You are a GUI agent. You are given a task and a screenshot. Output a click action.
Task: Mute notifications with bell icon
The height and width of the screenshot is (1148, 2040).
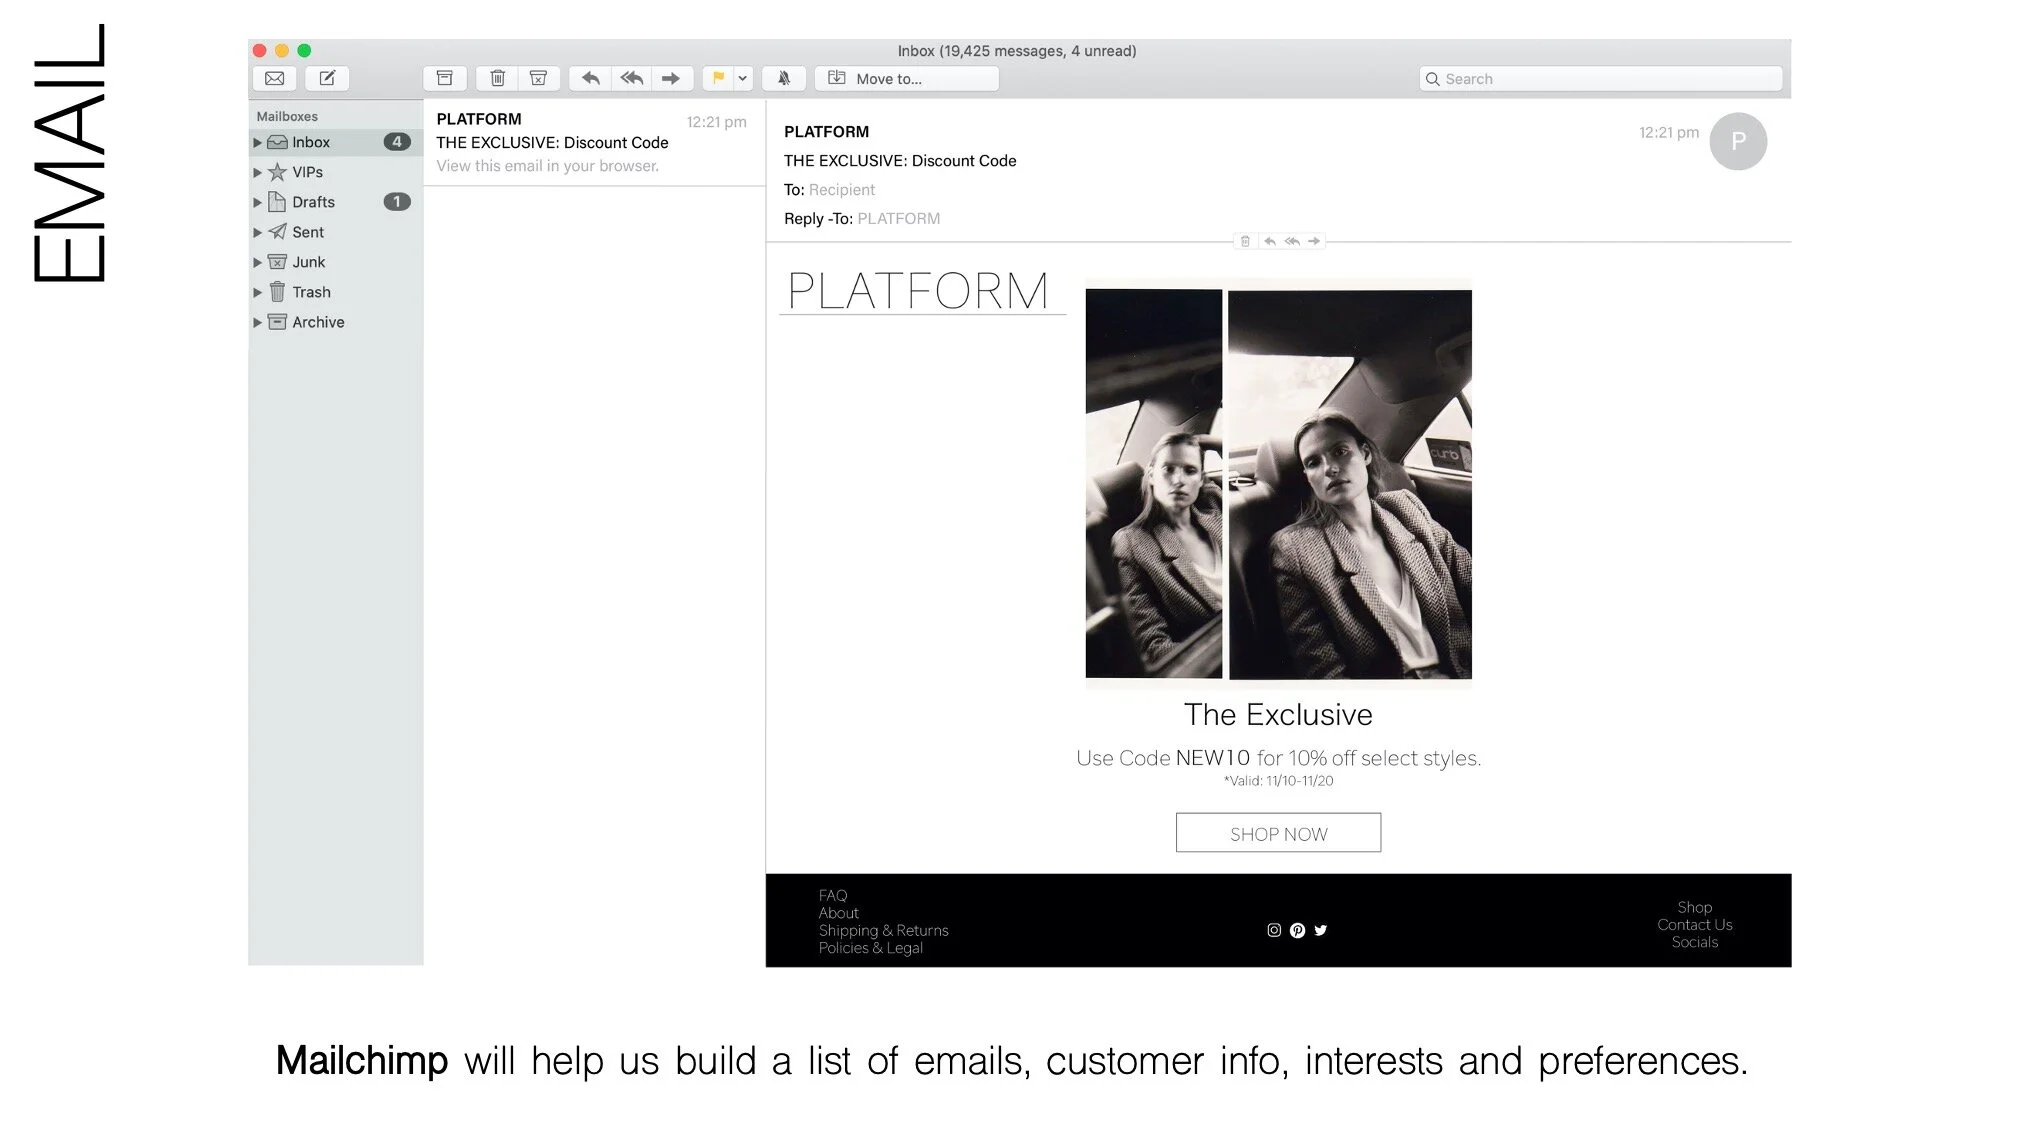coord(784,78)
